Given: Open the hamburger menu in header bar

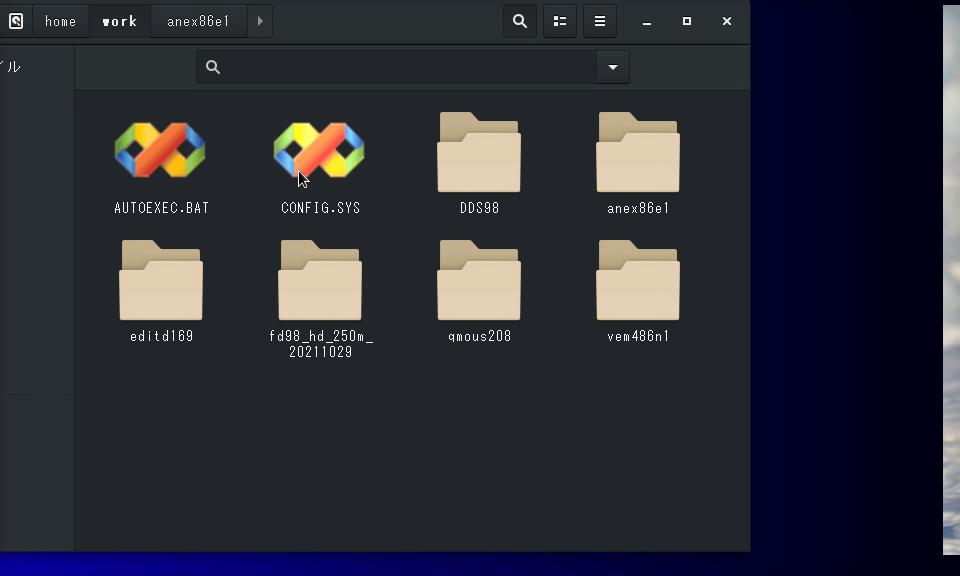Looking at the screenshot, I should pyautogui.click(x=600, y=21).
